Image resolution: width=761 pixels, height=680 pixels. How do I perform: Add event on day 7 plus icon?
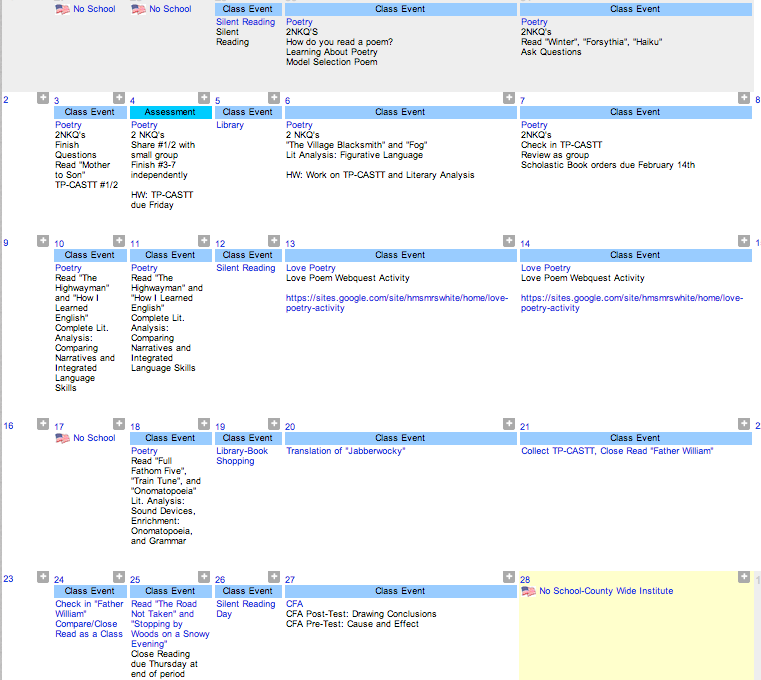(x=744, y=98)
